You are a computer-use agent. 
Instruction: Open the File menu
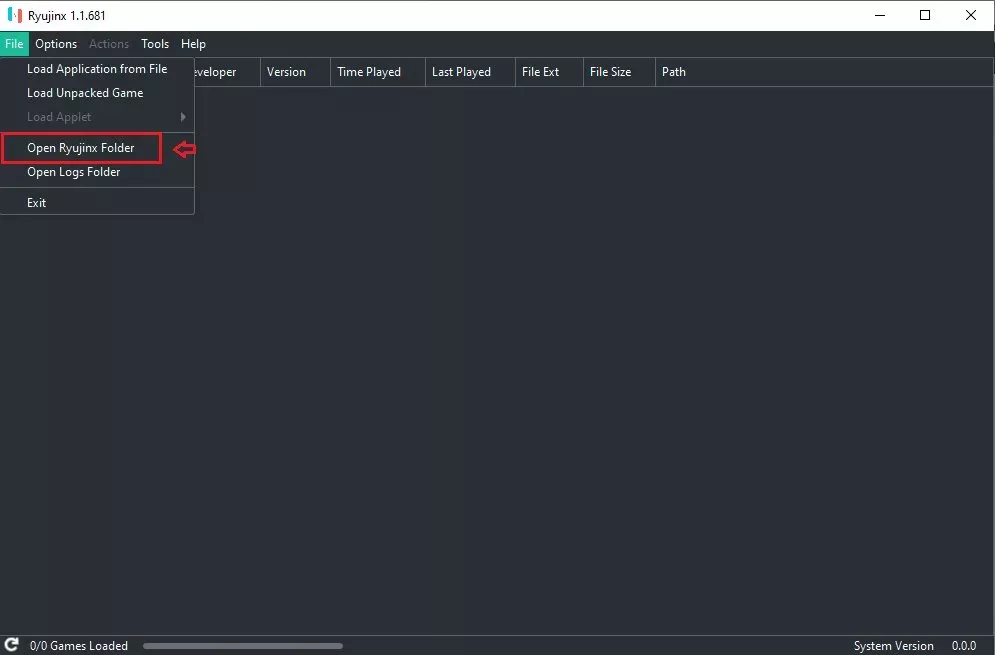tap(14, 44)
